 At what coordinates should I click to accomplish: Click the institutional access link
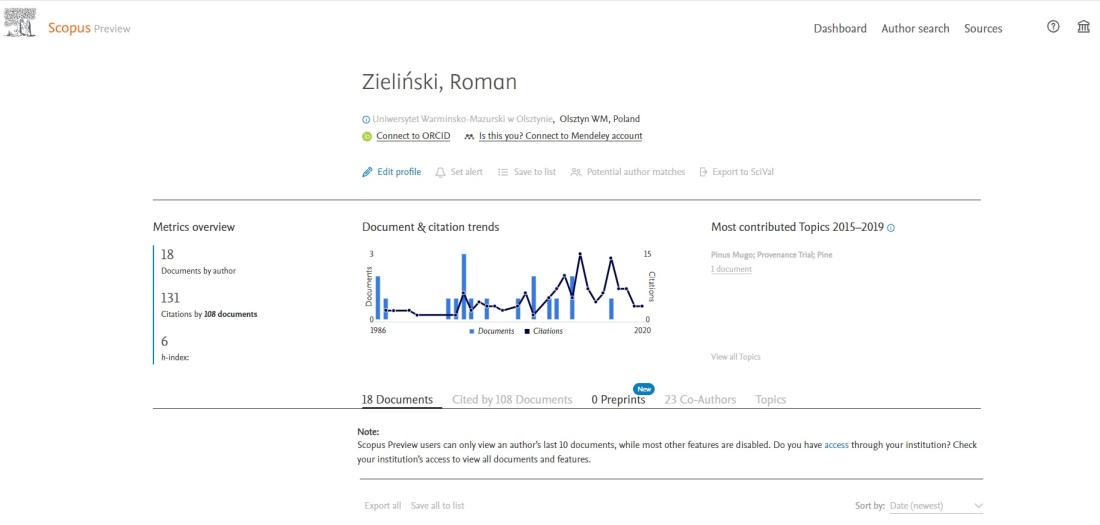click(836, 445)
